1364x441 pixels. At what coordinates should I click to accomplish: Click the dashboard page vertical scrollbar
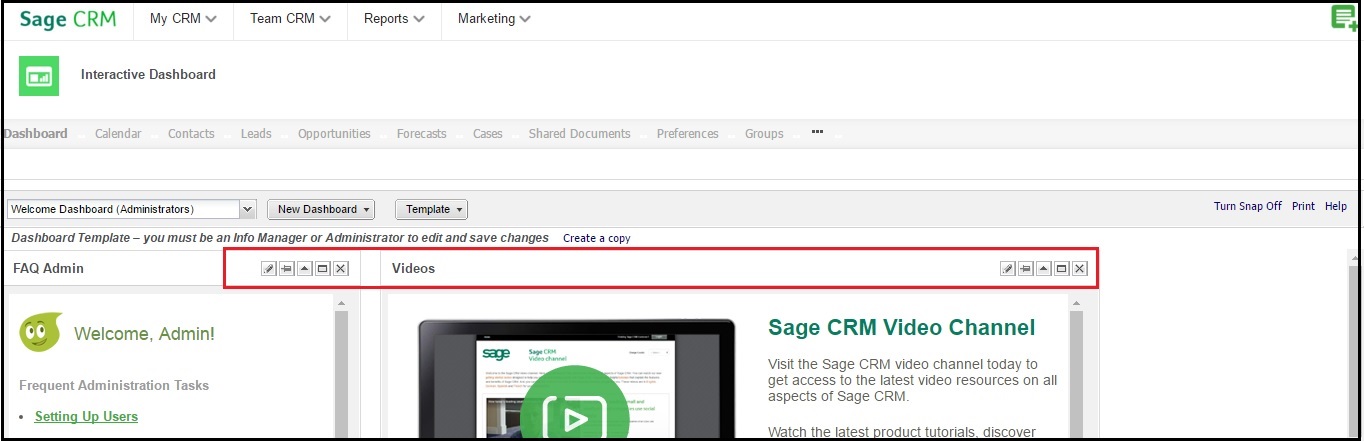[x=1355, y=343]
